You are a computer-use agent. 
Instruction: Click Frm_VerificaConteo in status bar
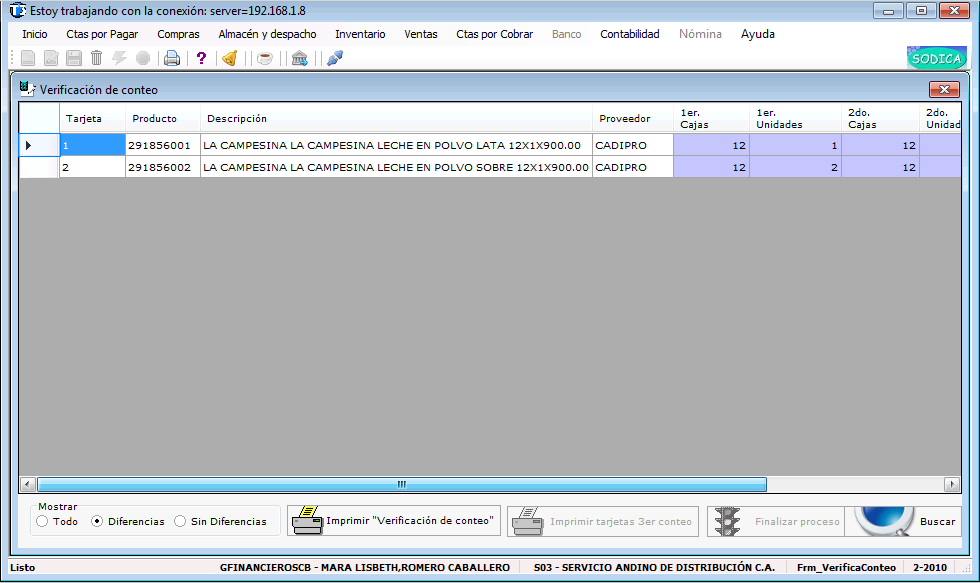(846, 567)
